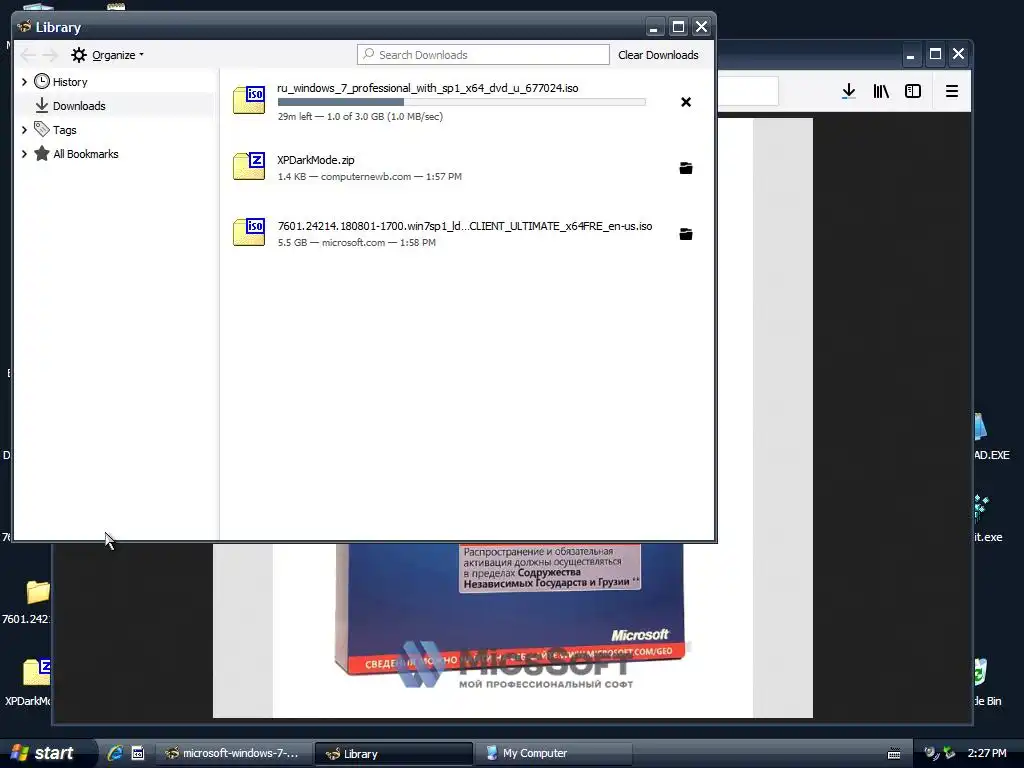The height and width of the screenshot is (768, 1024).
Task: Click the 29m left download status text
Action: pos(360,116)
